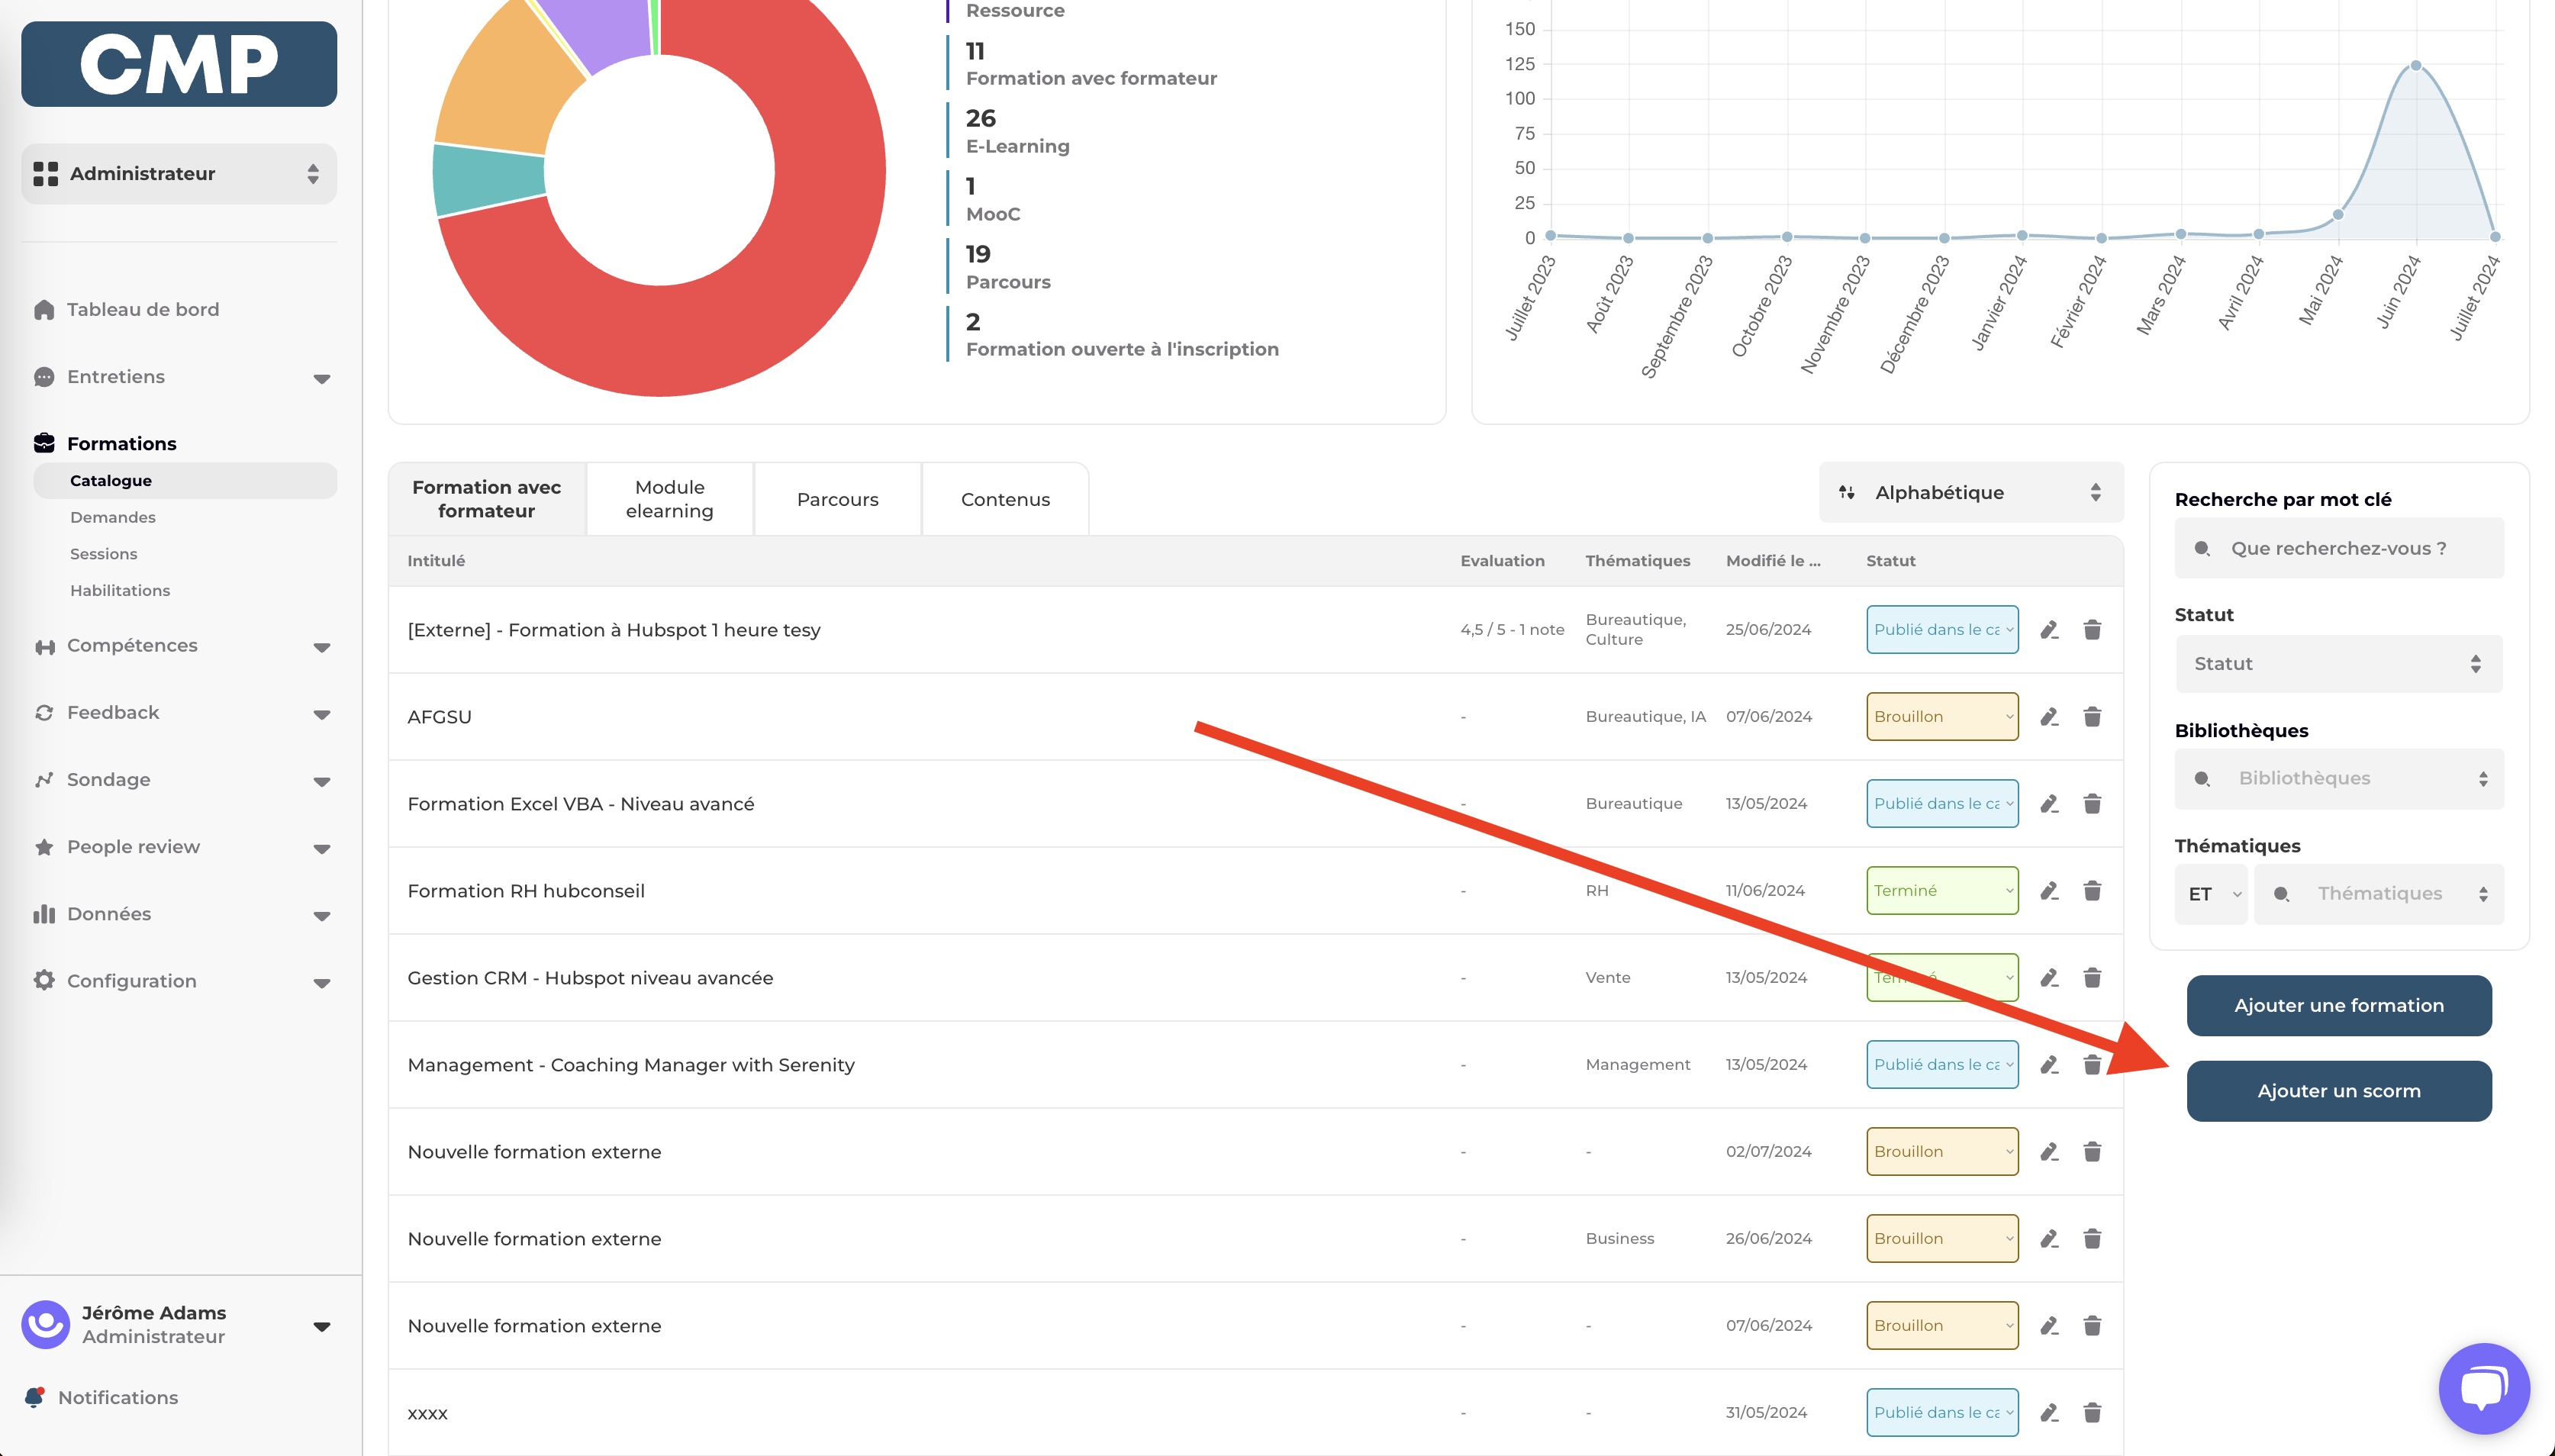Open the Parcours tab
This screenshot has width=2555, height=1456.
pyautogui.click(x=837, y=498)
